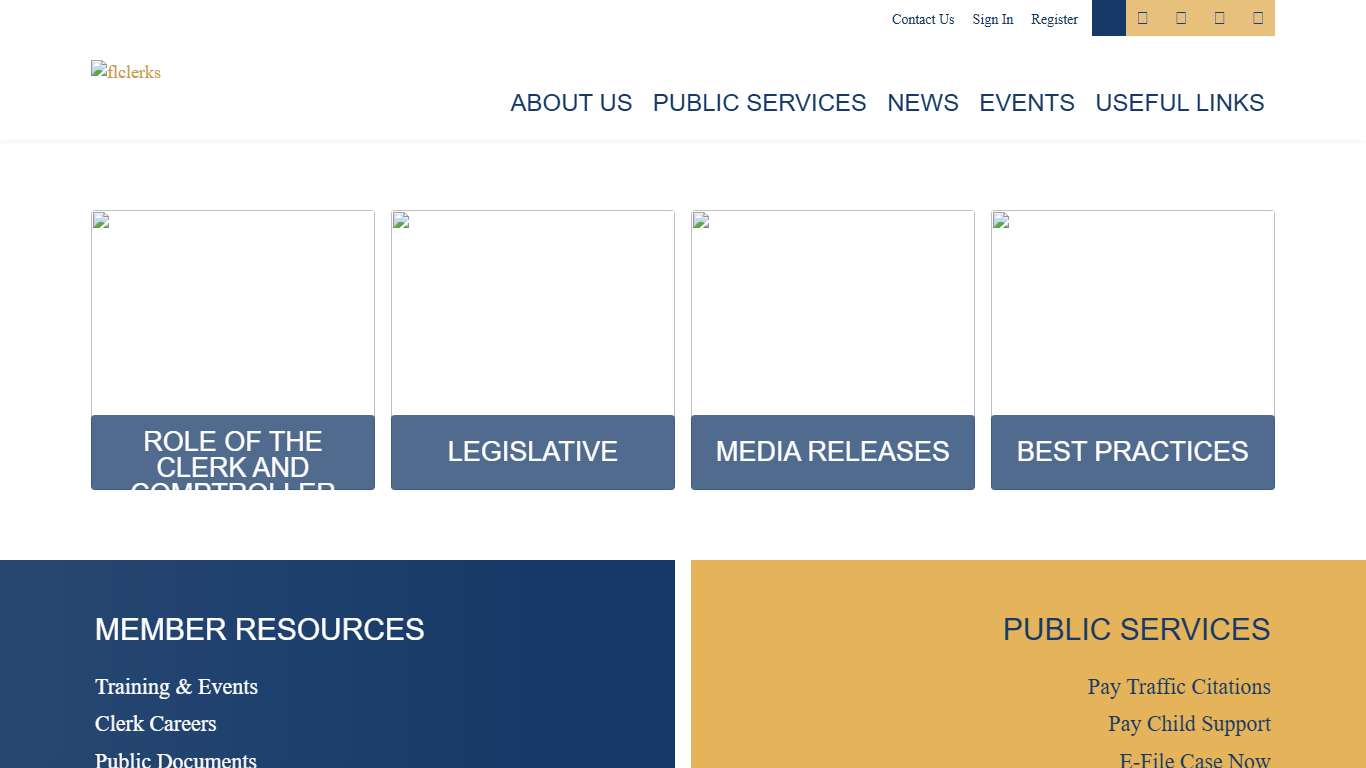The height and width of the screenshot is (768, 1366).
Task: Click the Register link
Action: tap(1054, 19)
